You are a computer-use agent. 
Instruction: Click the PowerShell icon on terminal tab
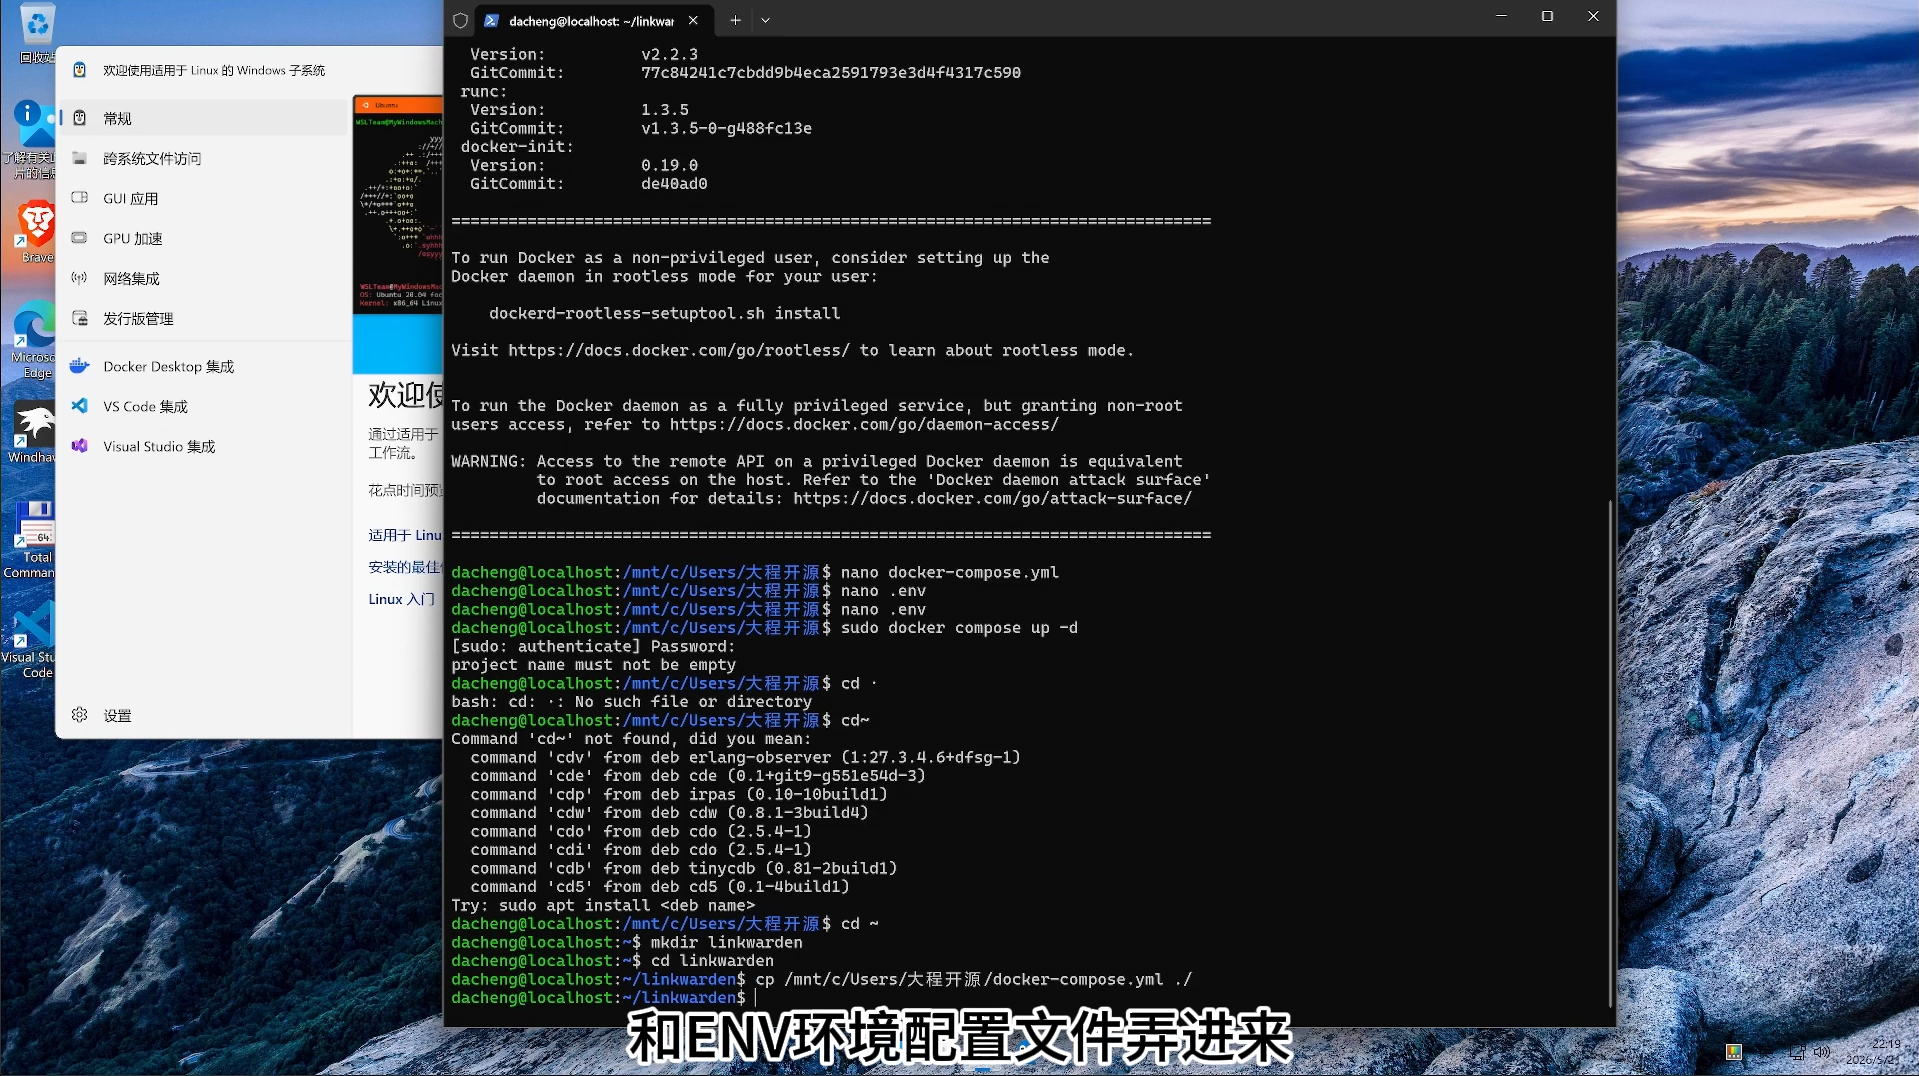pyautogui.click(x=492, y=20)
